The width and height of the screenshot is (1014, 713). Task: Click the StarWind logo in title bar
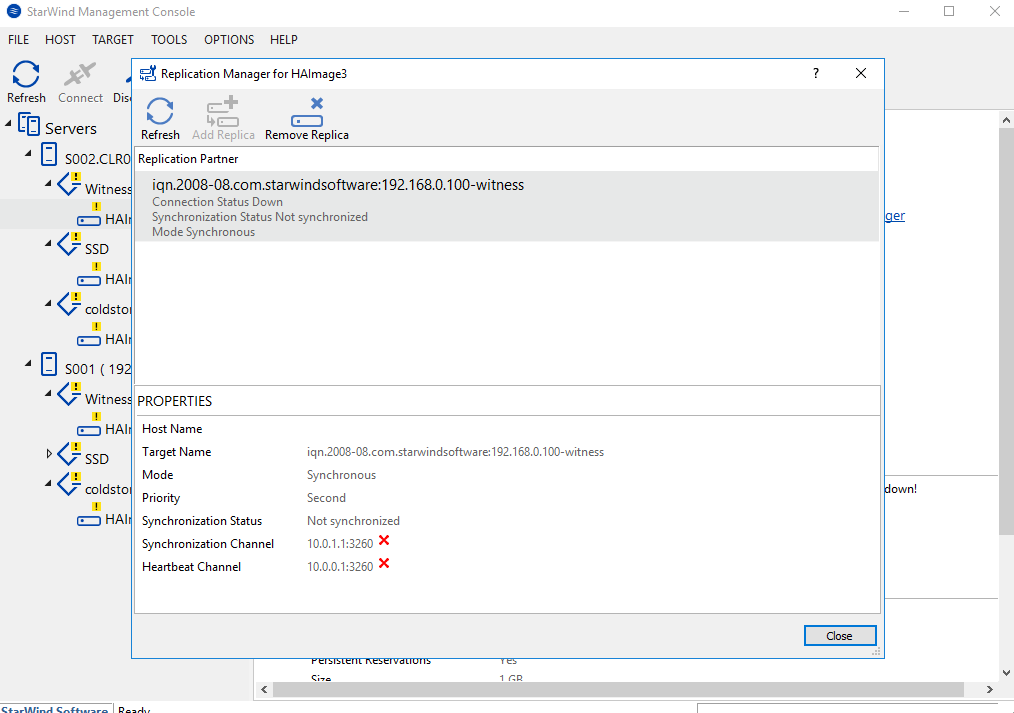(x=14, y=12)
